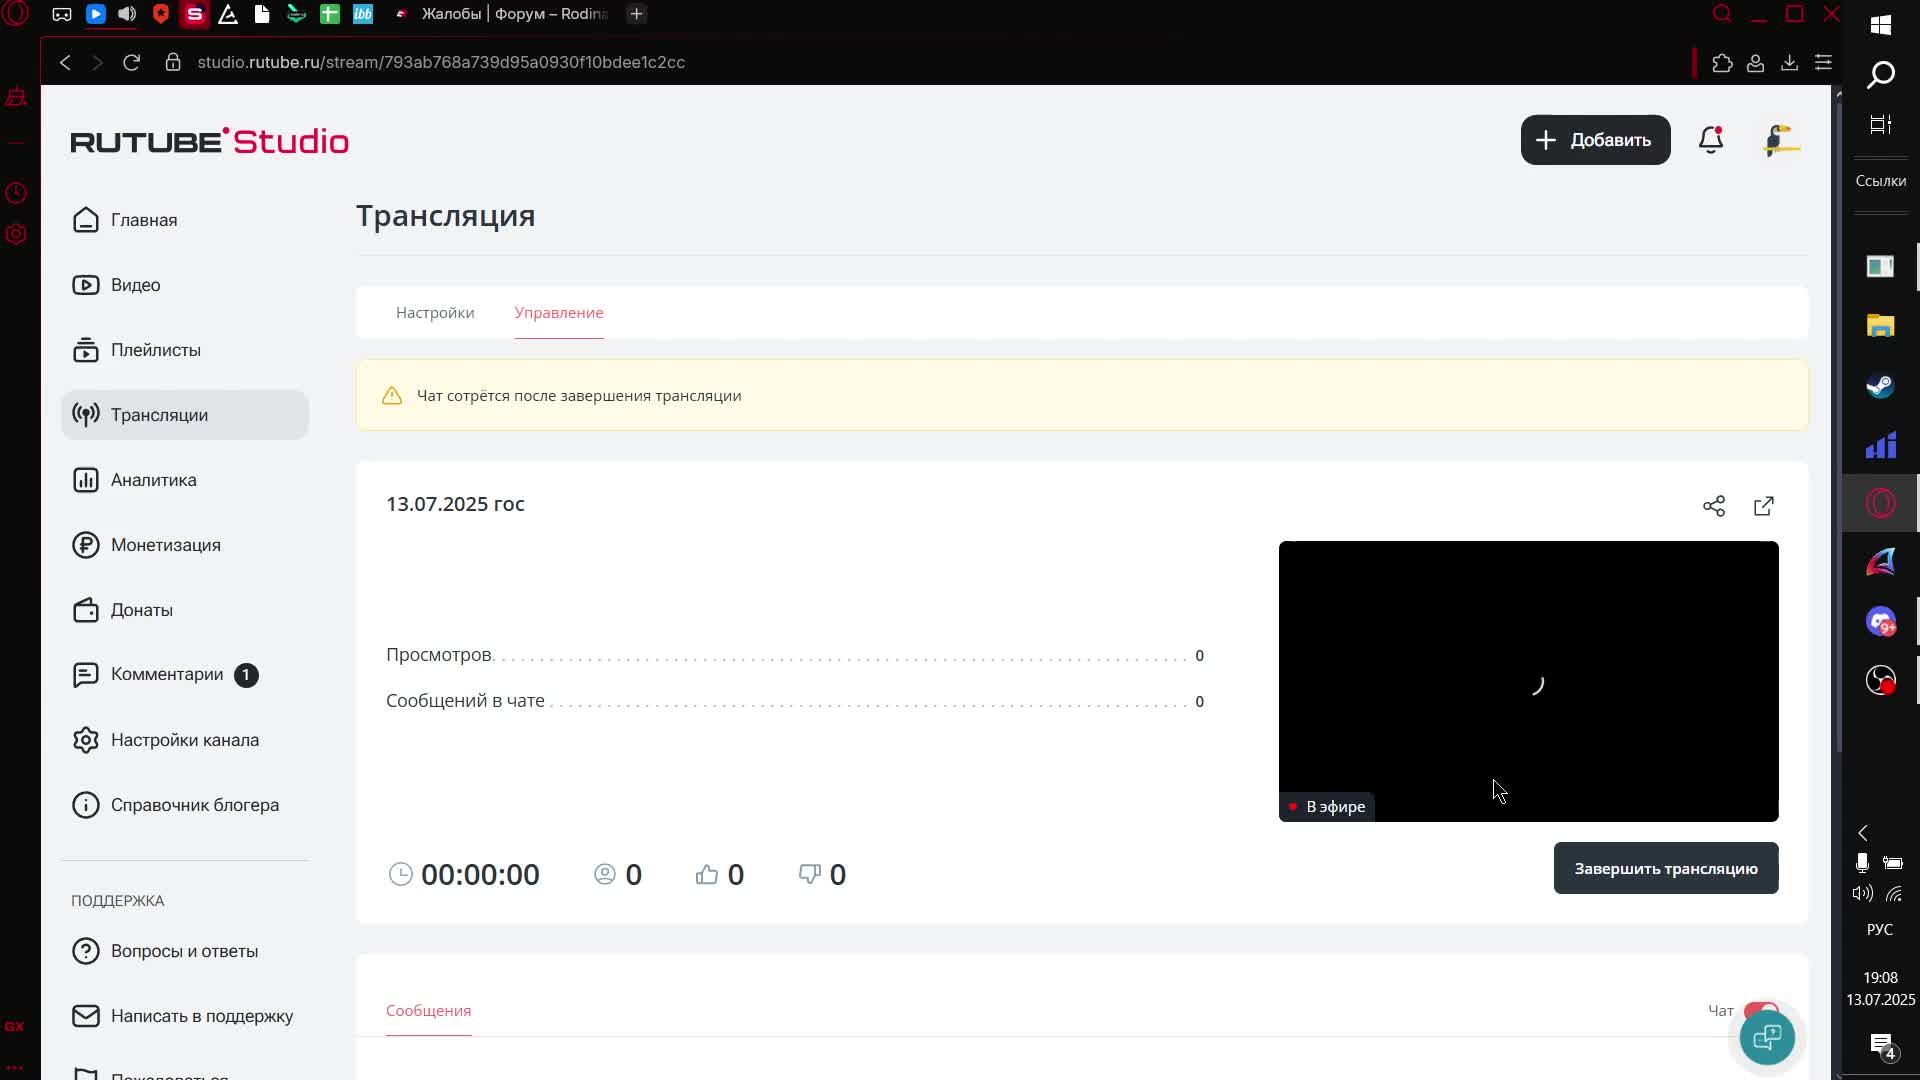
Task: Open the floating support chat bubble
Action: pyautogui.click(x=1767, y=1037)
